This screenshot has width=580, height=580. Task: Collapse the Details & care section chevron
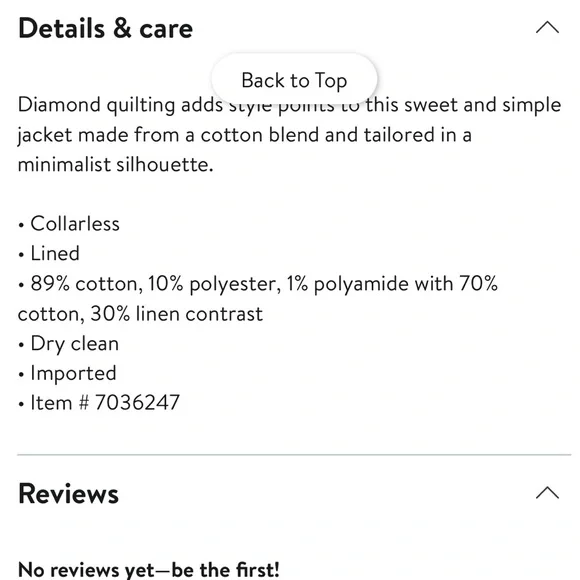tap(547, 28)
